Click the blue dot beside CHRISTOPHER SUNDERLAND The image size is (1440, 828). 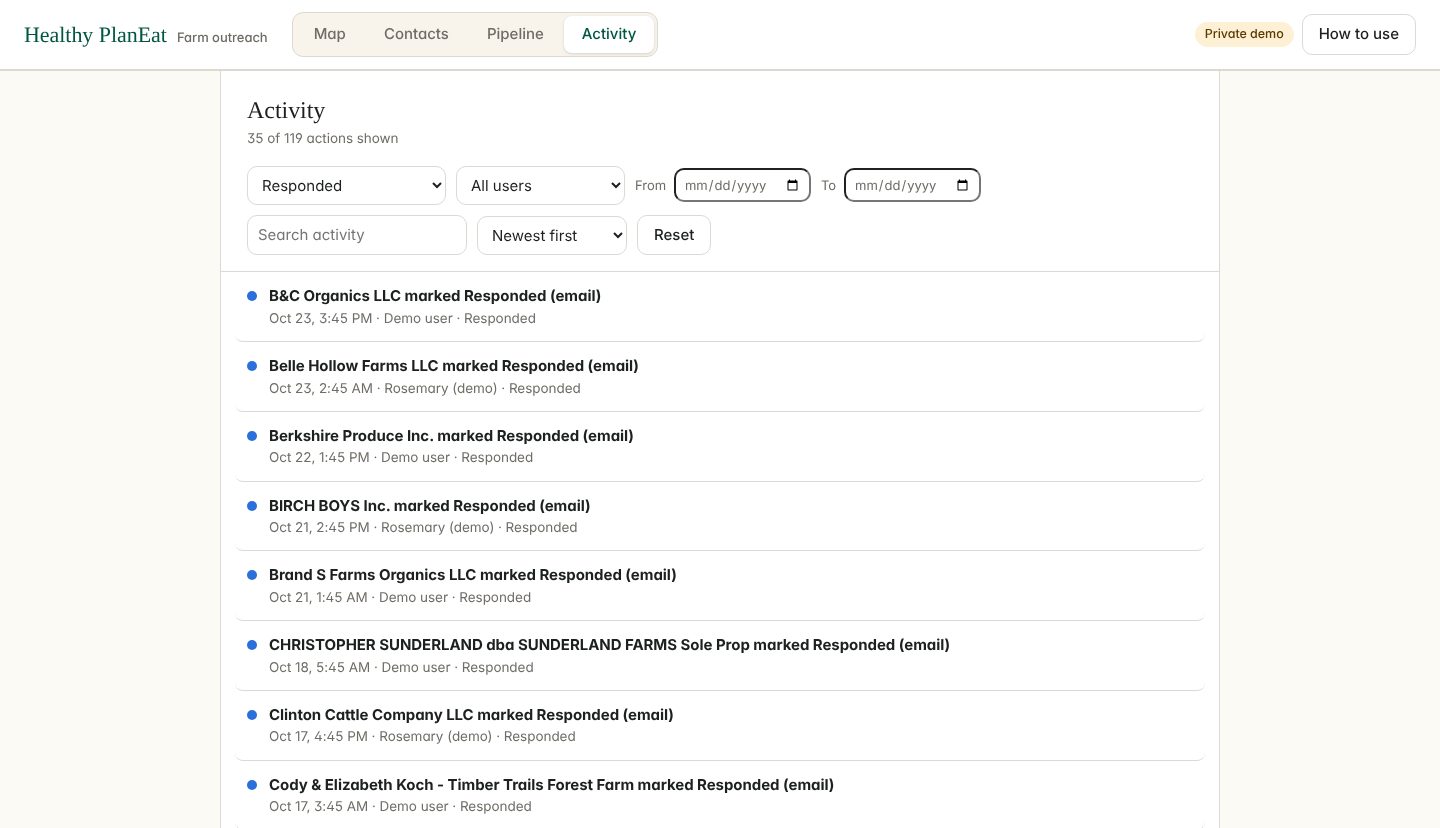[252, 645]
